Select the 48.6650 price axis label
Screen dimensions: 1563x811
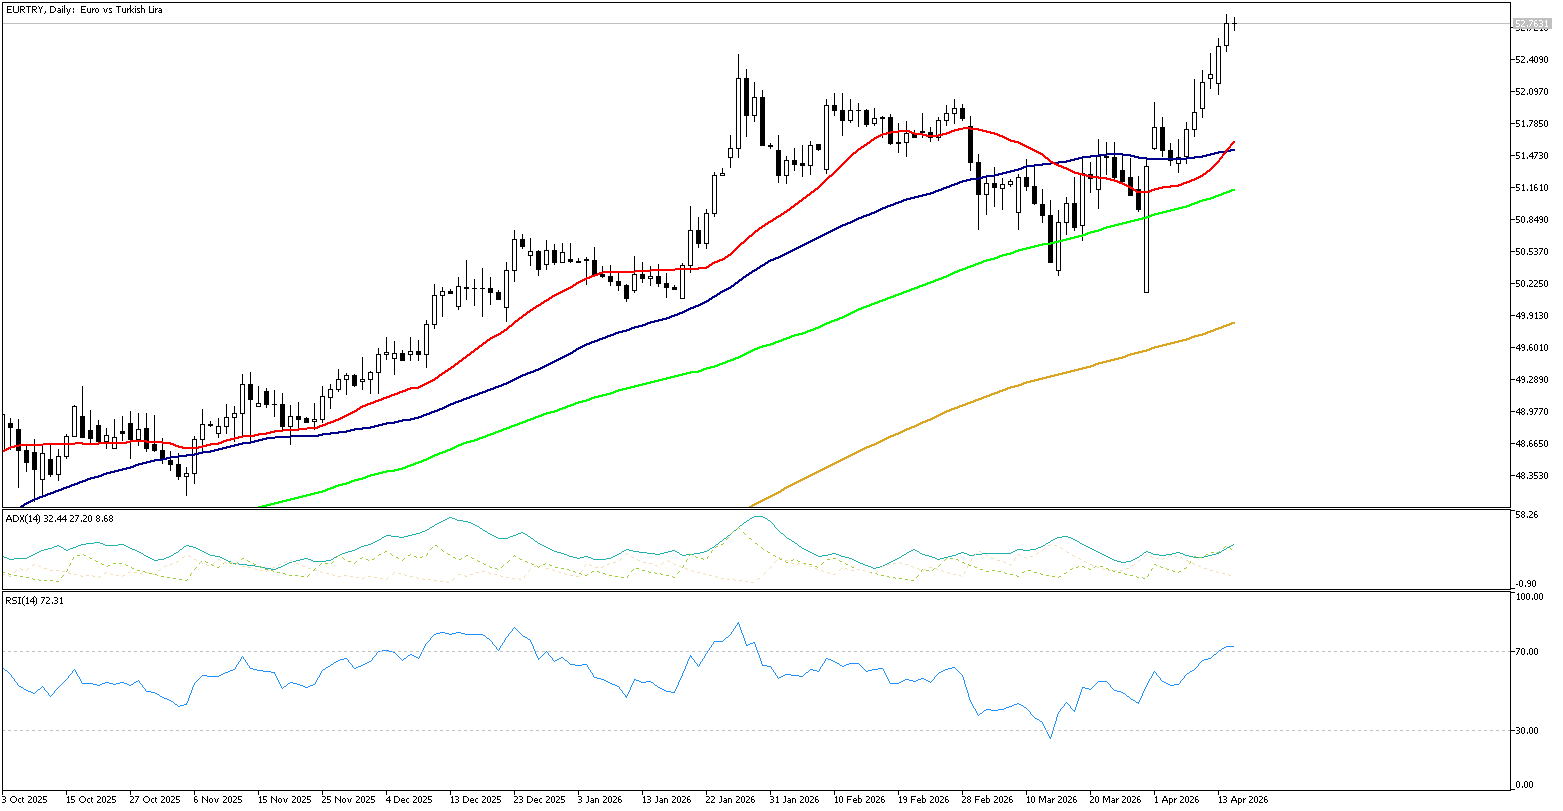pyautogui.click(x=1532, y=444)
